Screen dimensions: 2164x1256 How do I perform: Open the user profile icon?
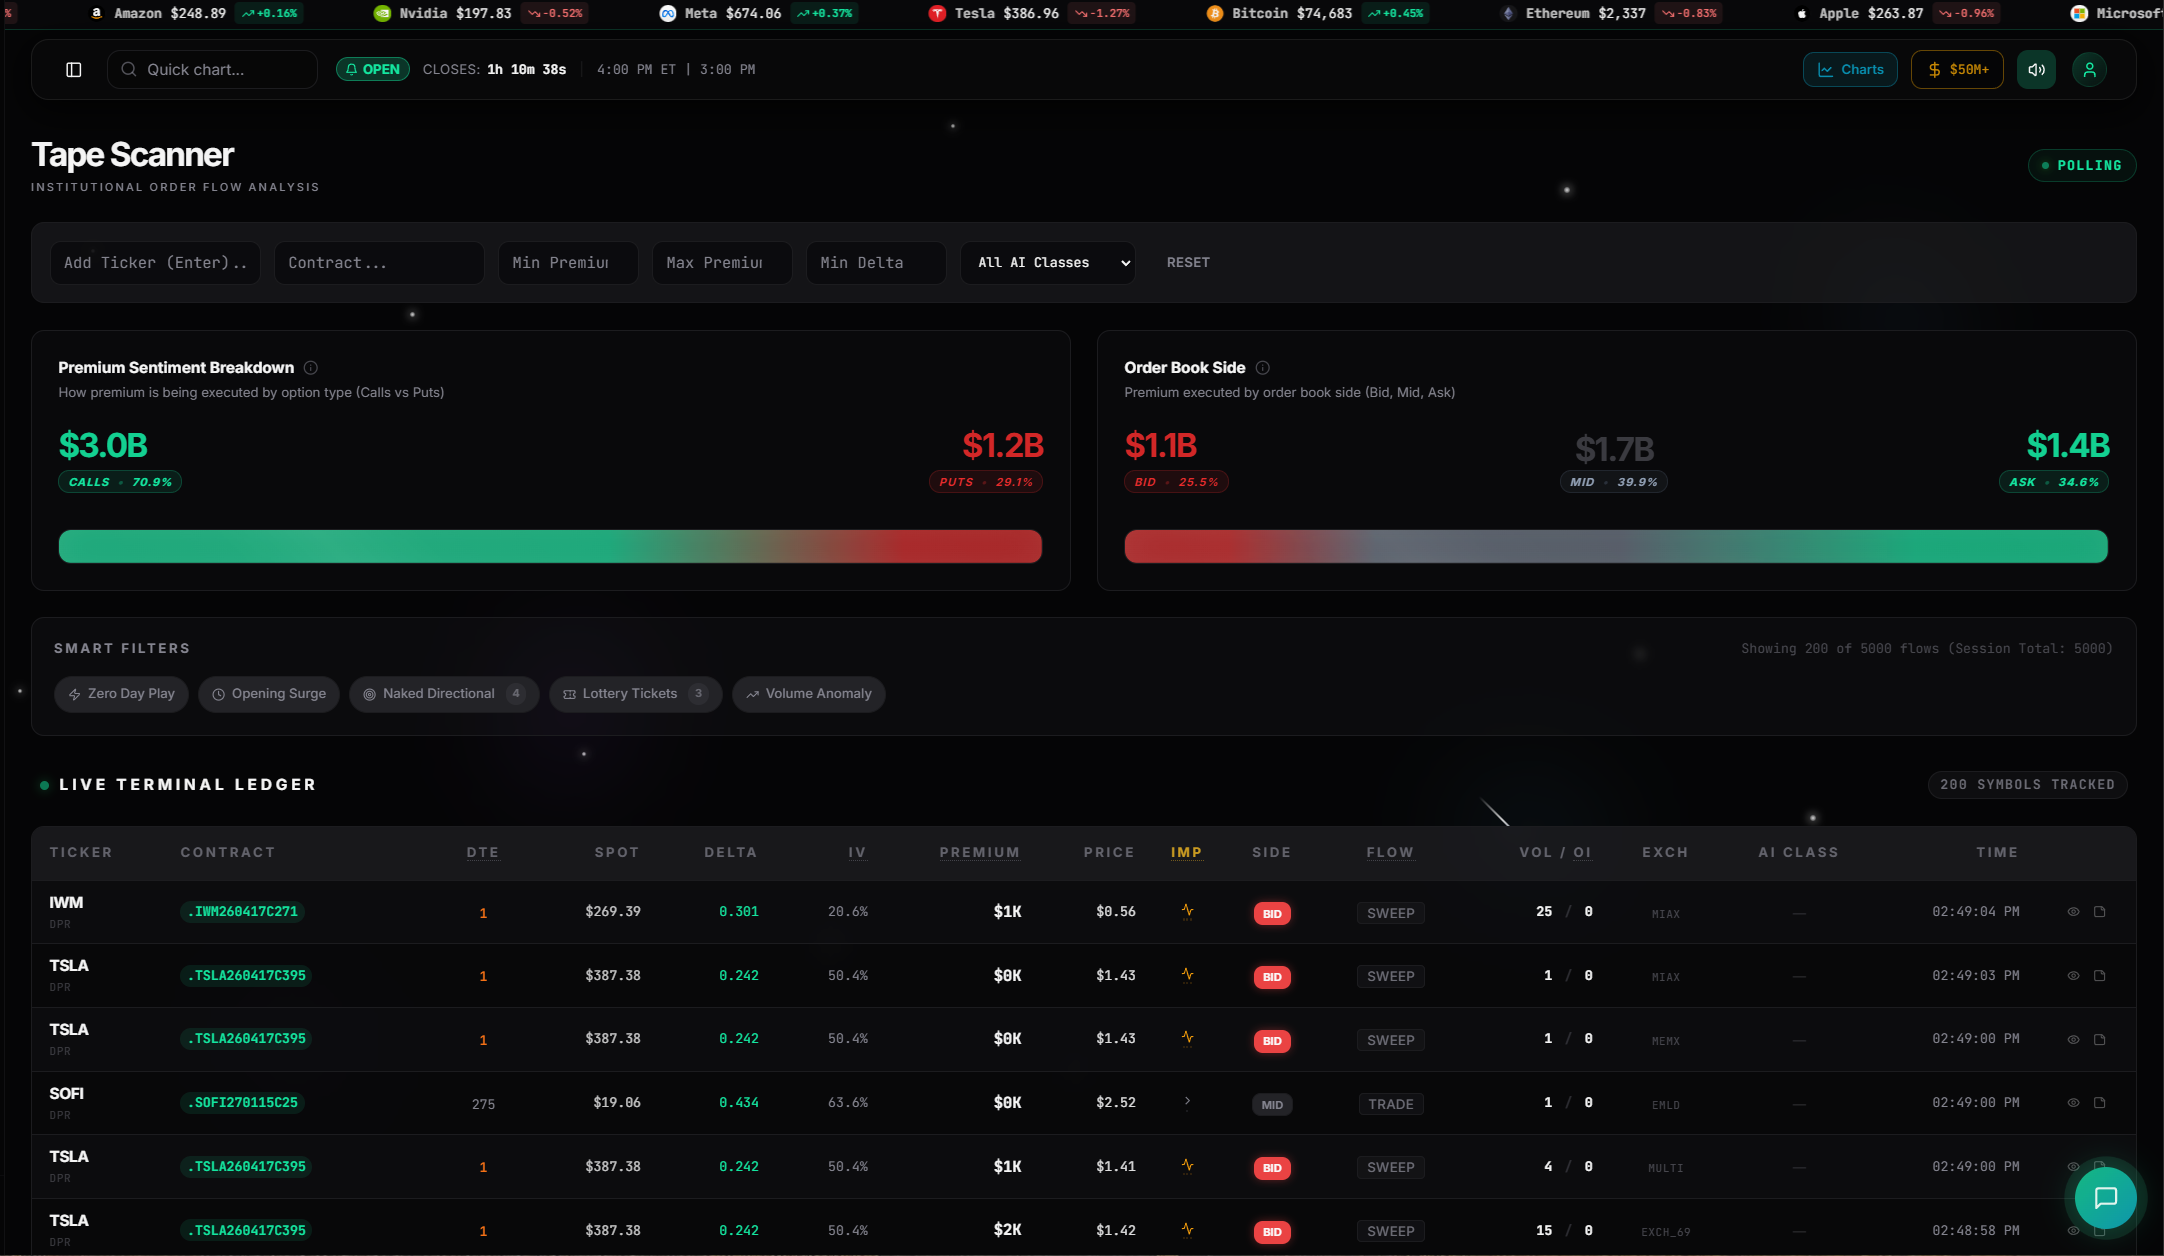click(2089, 69)
